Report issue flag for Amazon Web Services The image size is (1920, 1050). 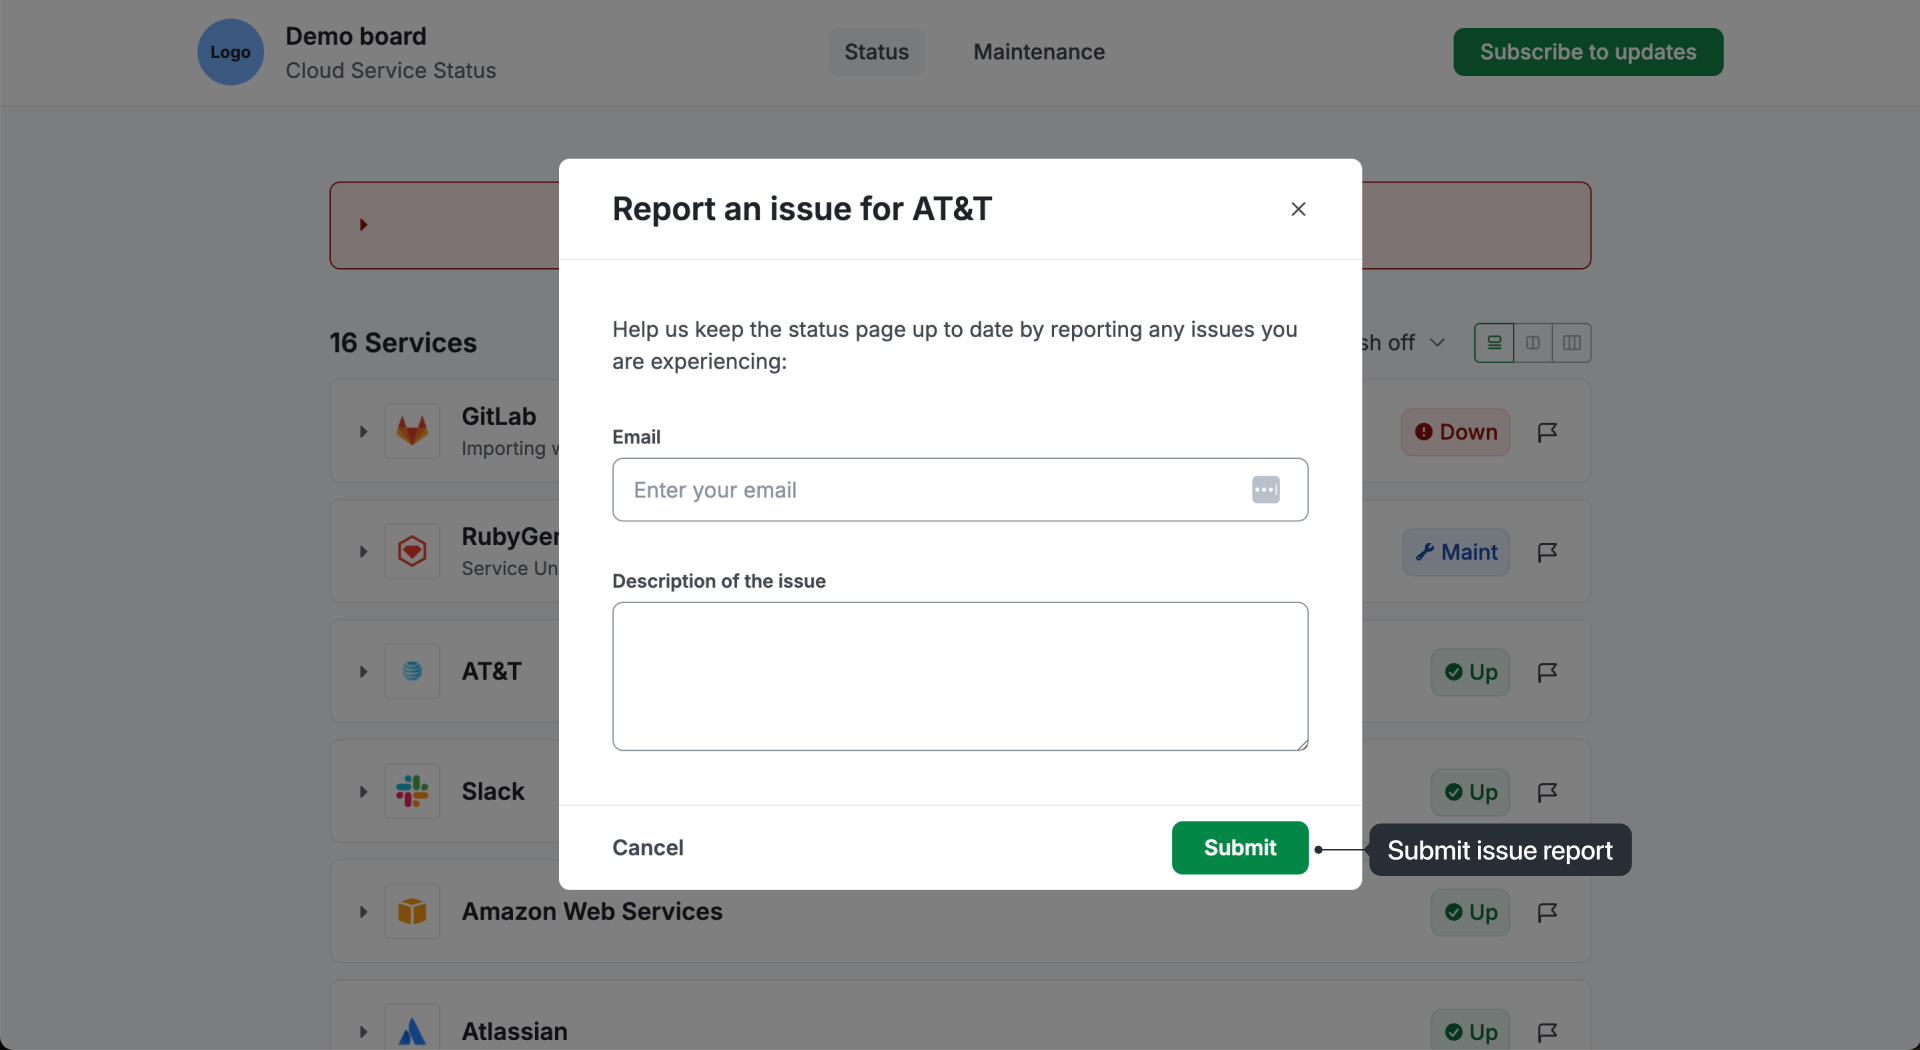1547,912
